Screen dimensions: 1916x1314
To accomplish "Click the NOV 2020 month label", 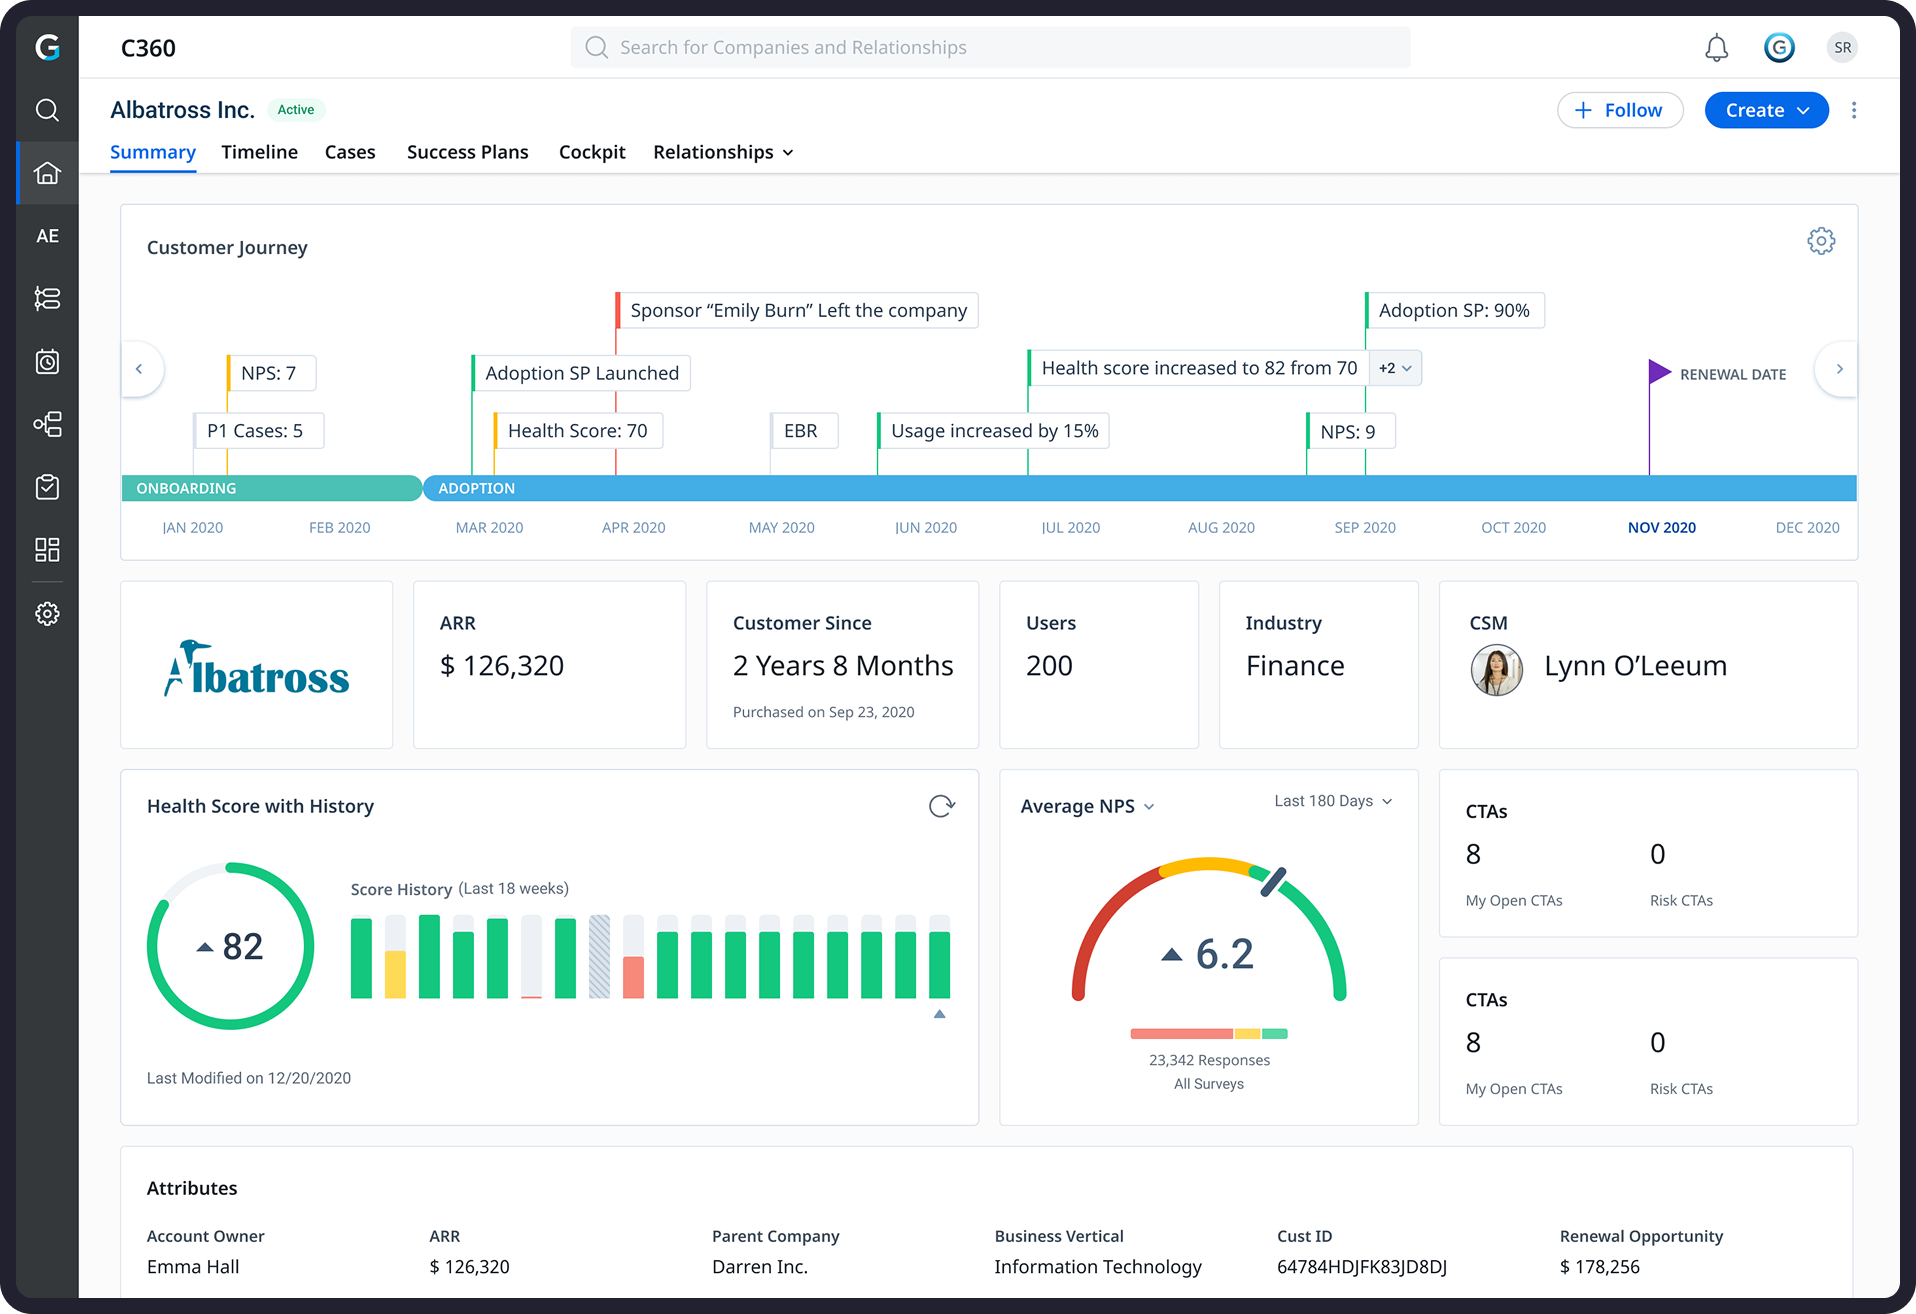I will click(x=1662, y=528).
